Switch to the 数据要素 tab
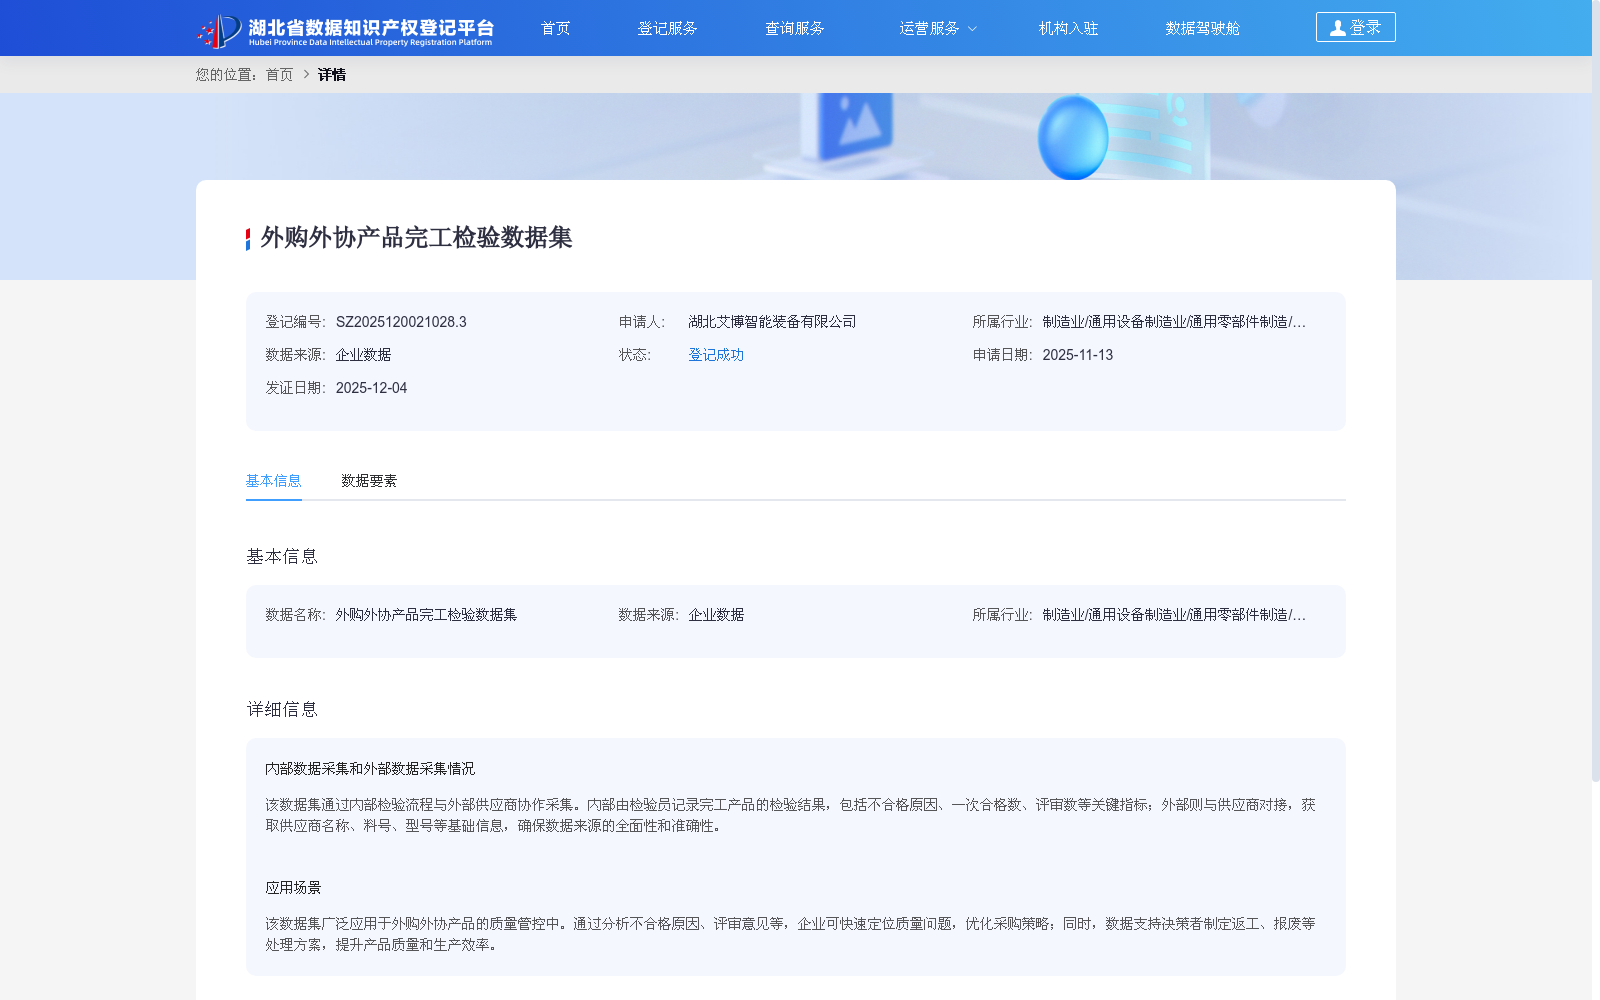This screenshot has width=1600, height=1000. (x=369, y=481)
